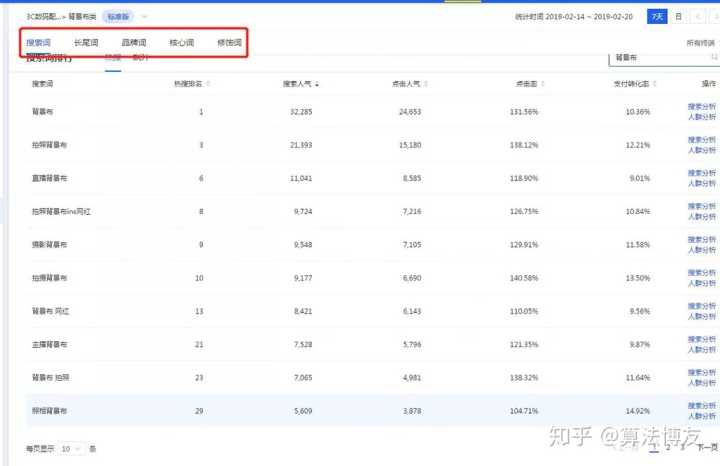Sort by 点击率 column arrow icon
720x466 pixels.
click(543, 84)
